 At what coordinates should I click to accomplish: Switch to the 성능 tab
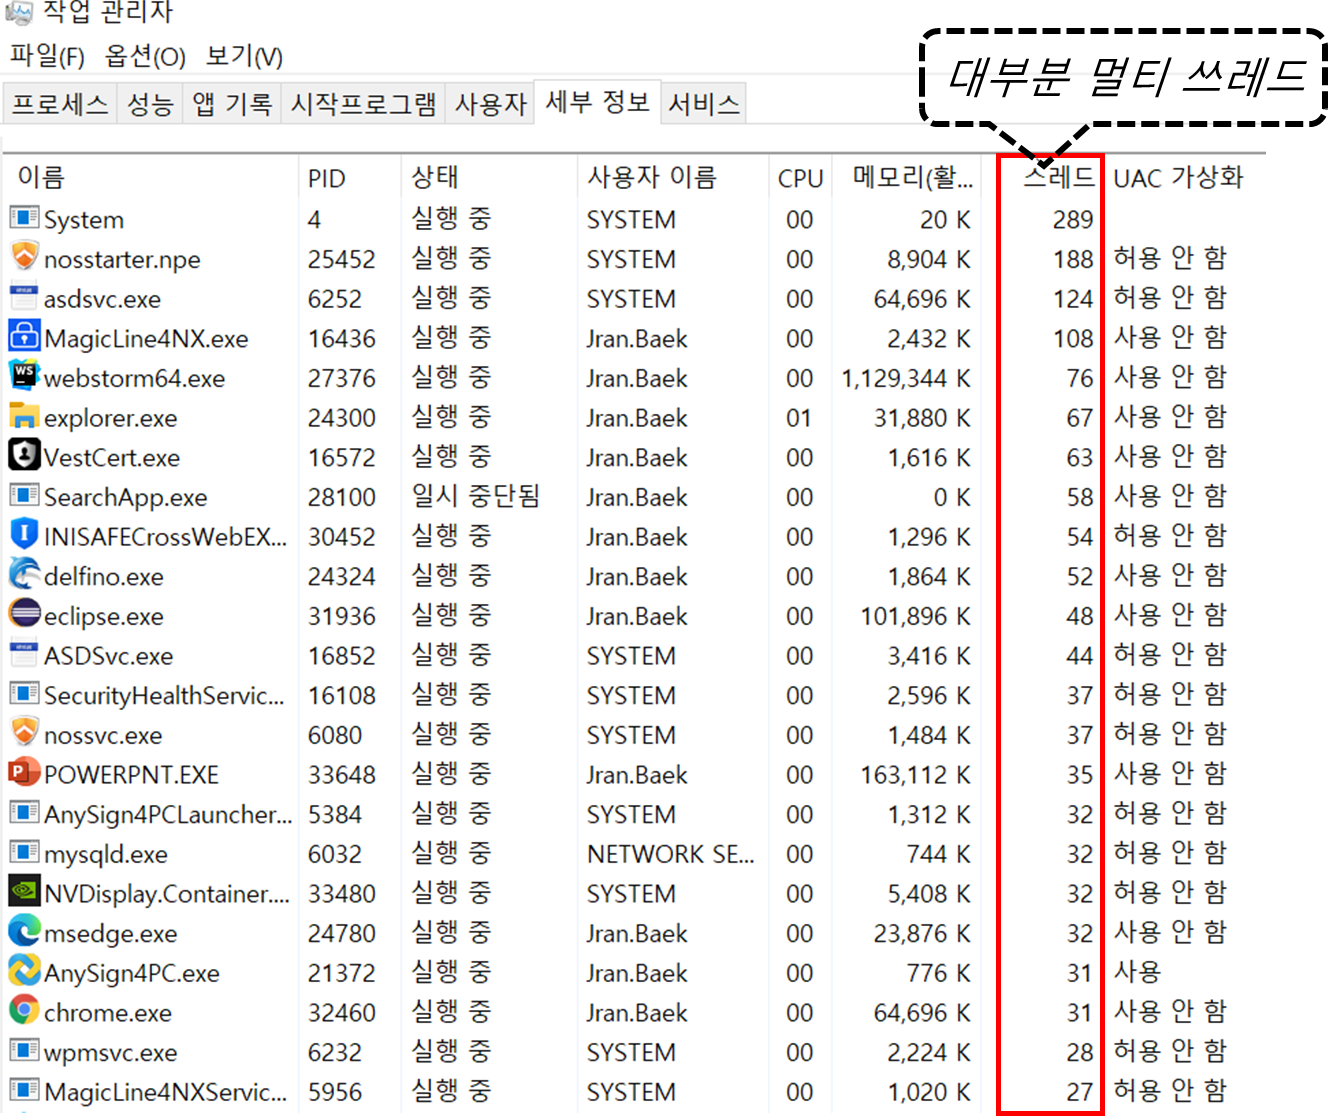150,104
